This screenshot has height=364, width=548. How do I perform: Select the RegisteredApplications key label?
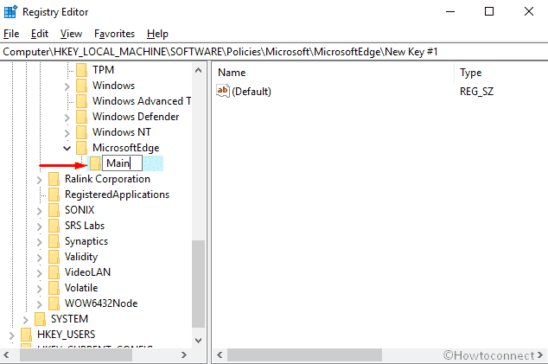tap(117, 194)
